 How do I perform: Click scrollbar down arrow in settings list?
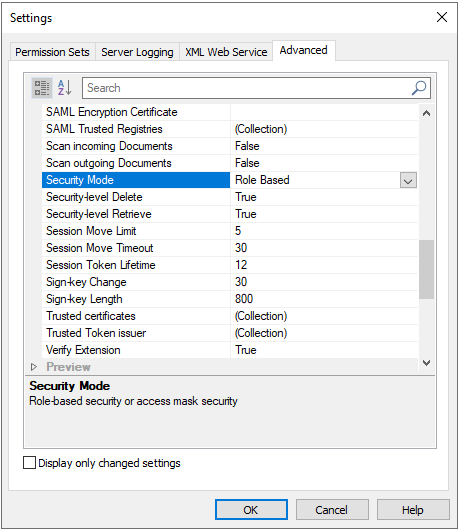click(x=426, y=363)
